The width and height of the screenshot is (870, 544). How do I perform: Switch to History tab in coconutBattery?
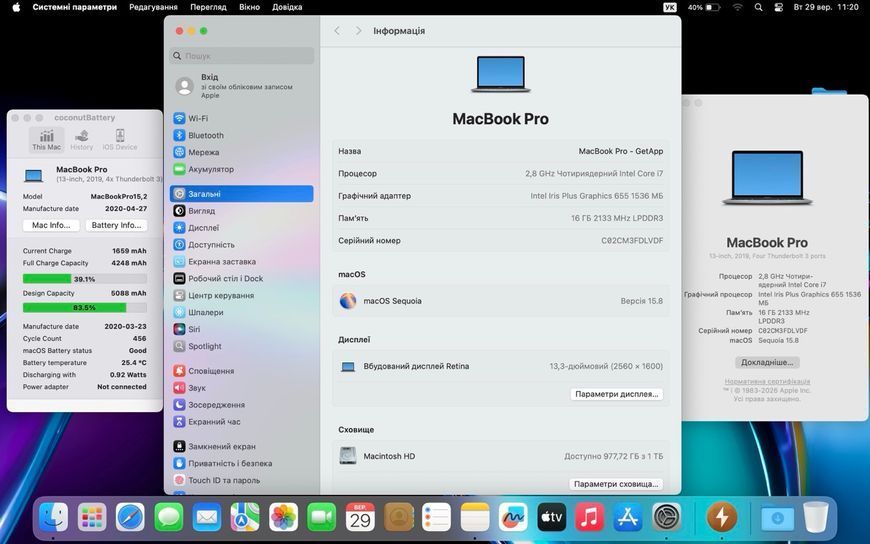82,140
